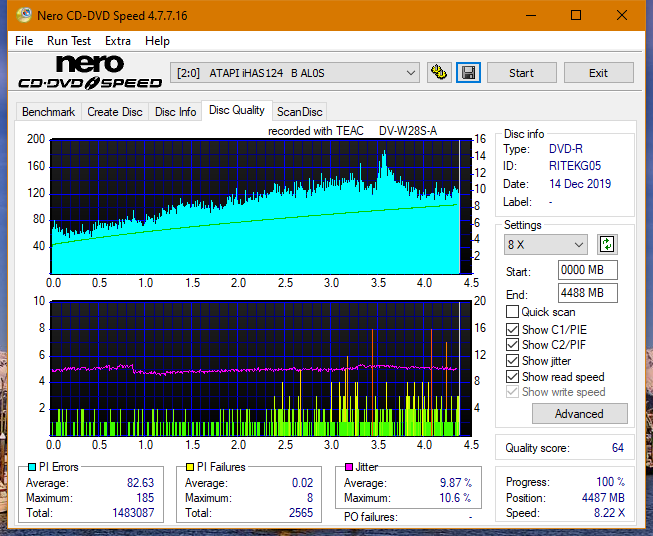Screen dimensions: 653x536
Task: Click the 'recorded with TEAC DV-W28S-A' caption
Action: 352,131
